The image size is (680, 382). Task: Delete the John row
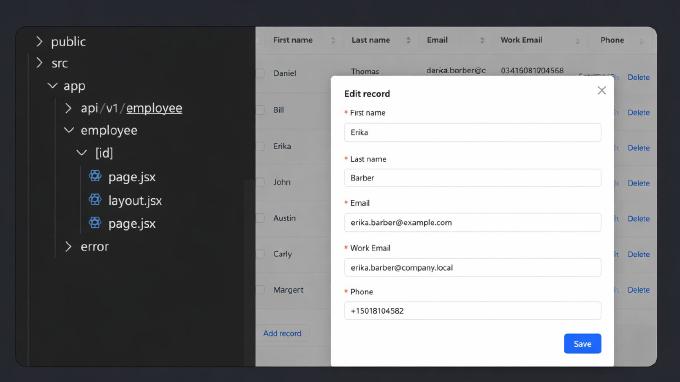(638, 183)
